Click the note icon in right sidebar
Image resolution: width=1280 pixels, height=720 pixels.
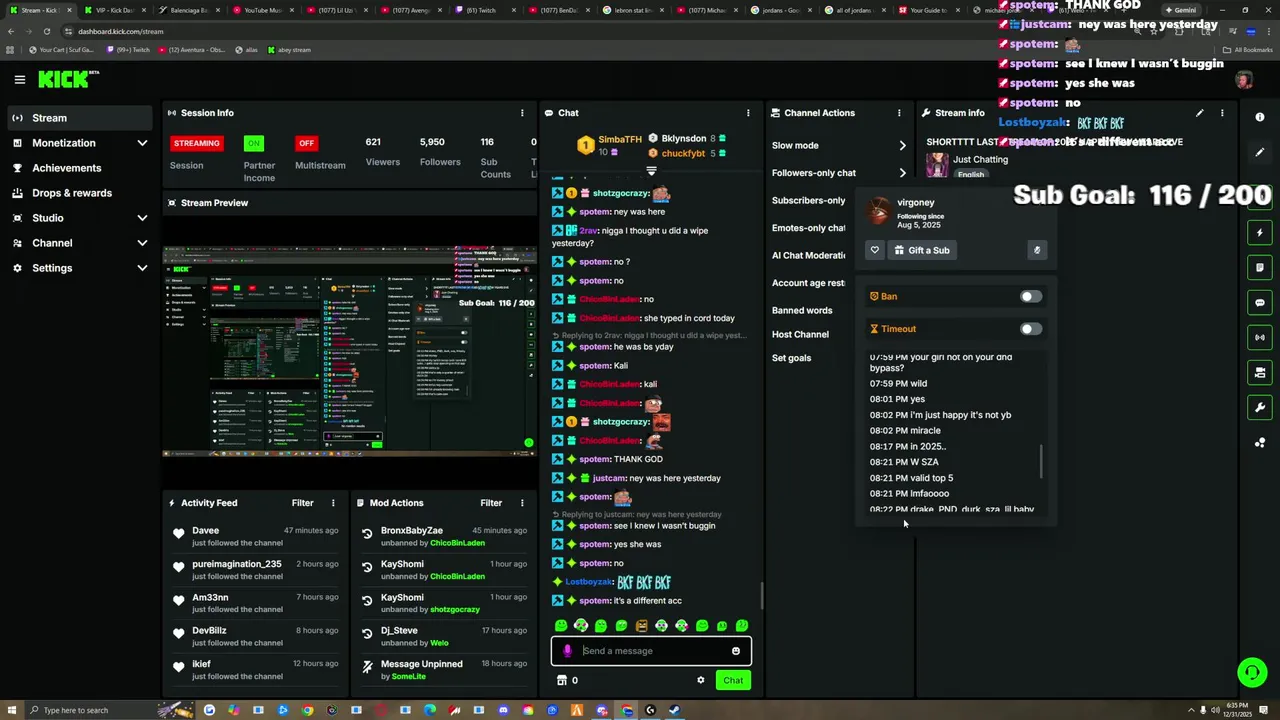click(1260, 268)
